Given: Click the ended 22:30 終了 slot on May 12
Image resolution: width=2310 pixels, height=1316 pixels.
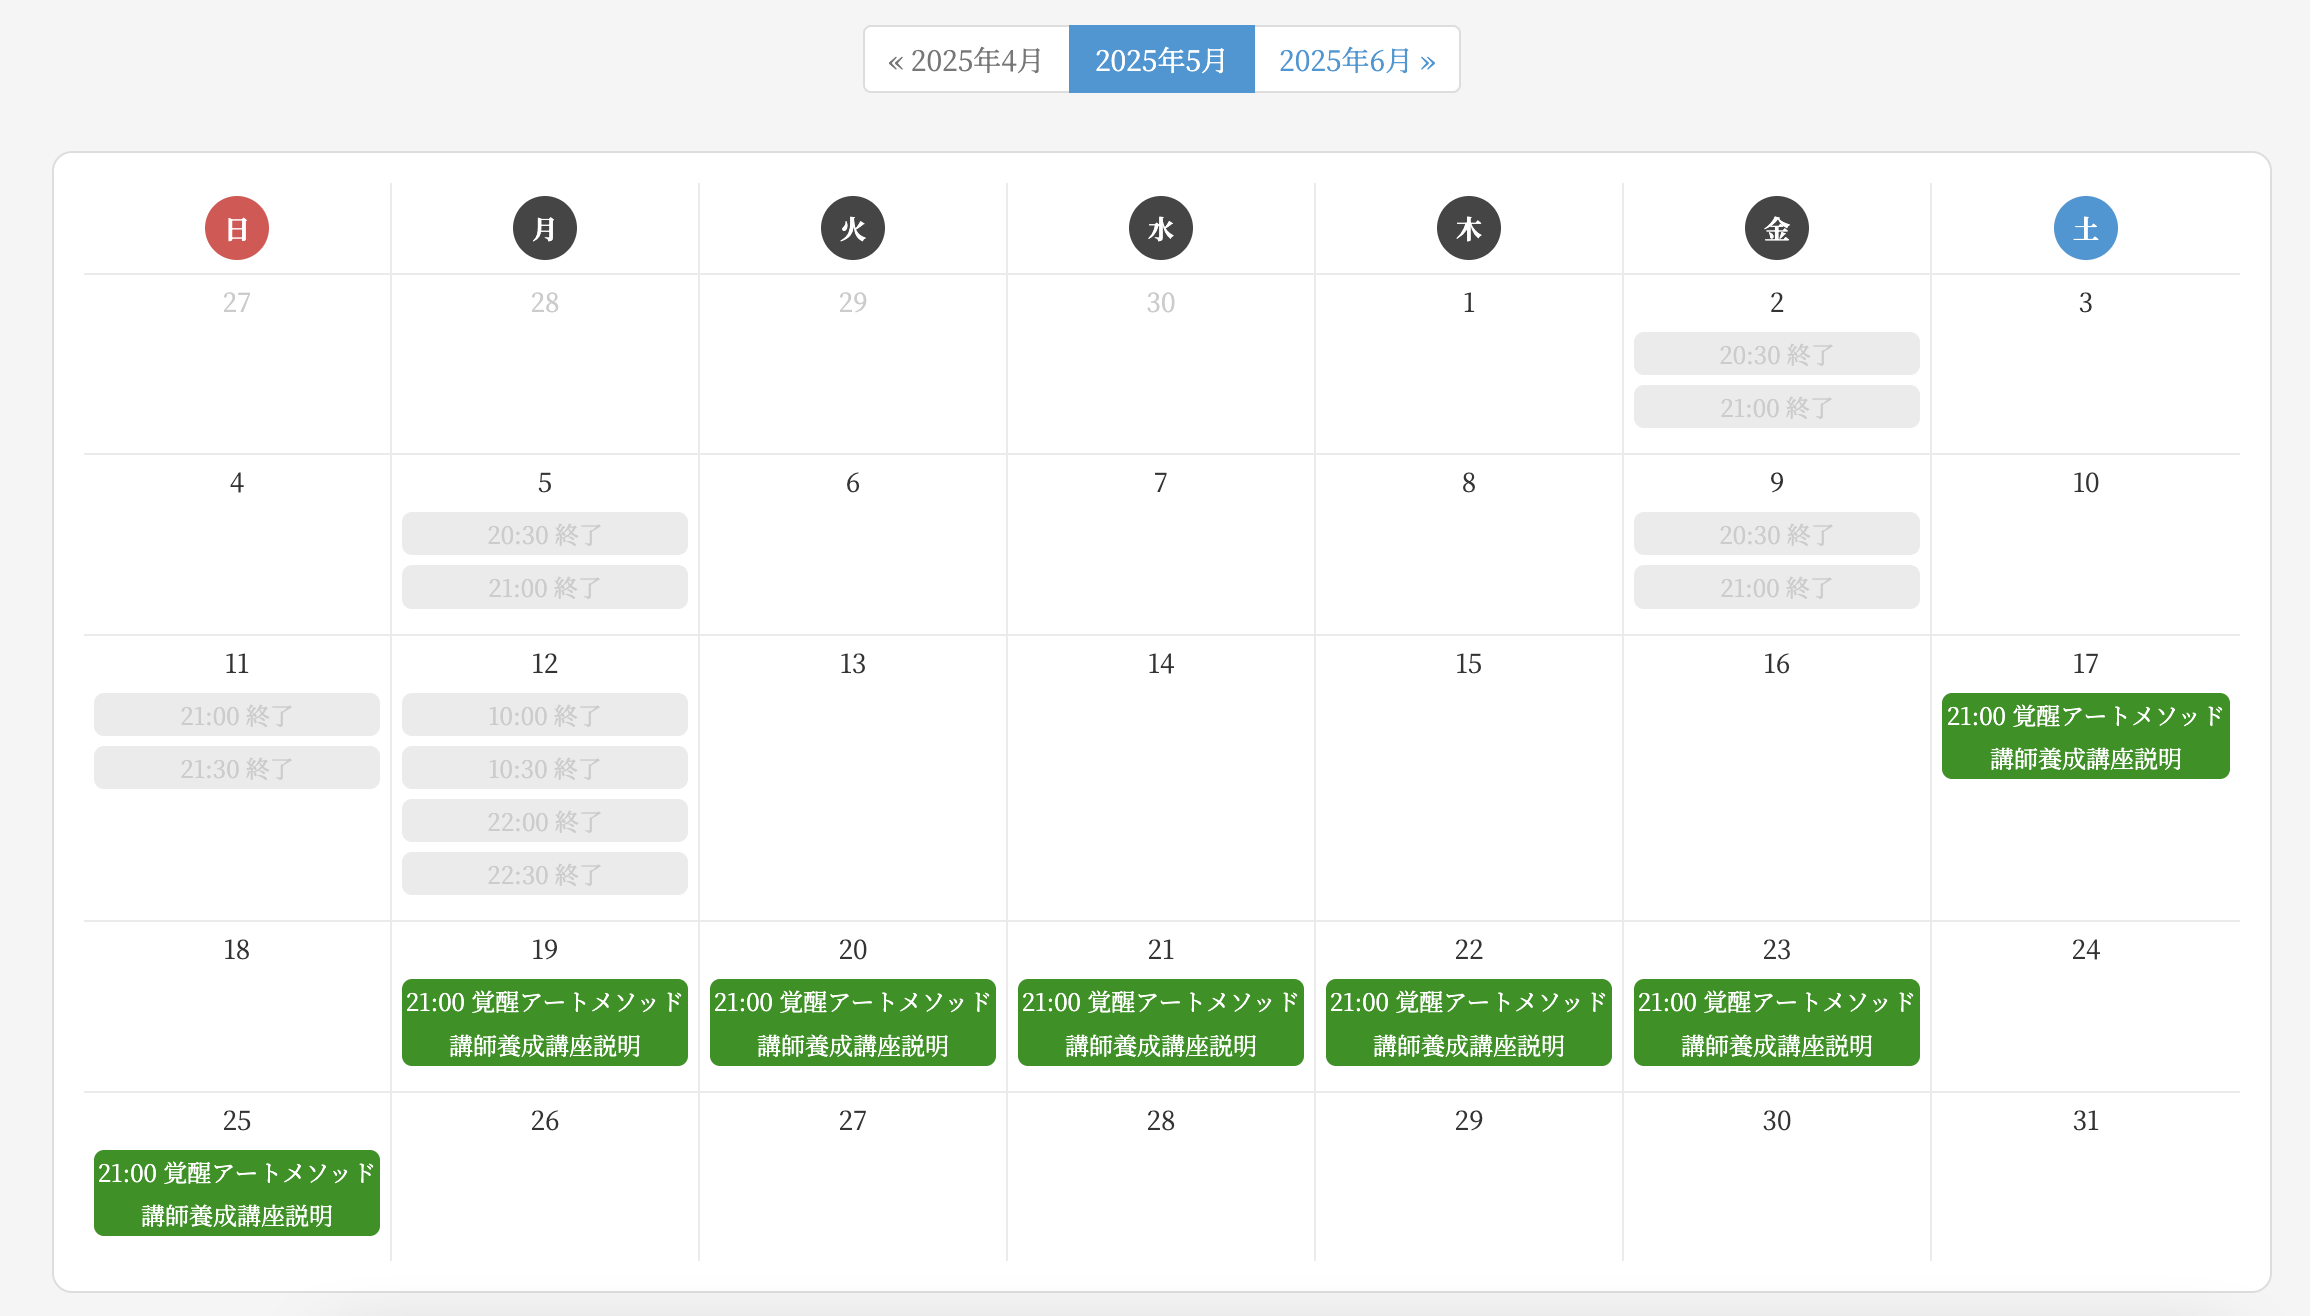Looking at the screenshot, I should 545,874.
